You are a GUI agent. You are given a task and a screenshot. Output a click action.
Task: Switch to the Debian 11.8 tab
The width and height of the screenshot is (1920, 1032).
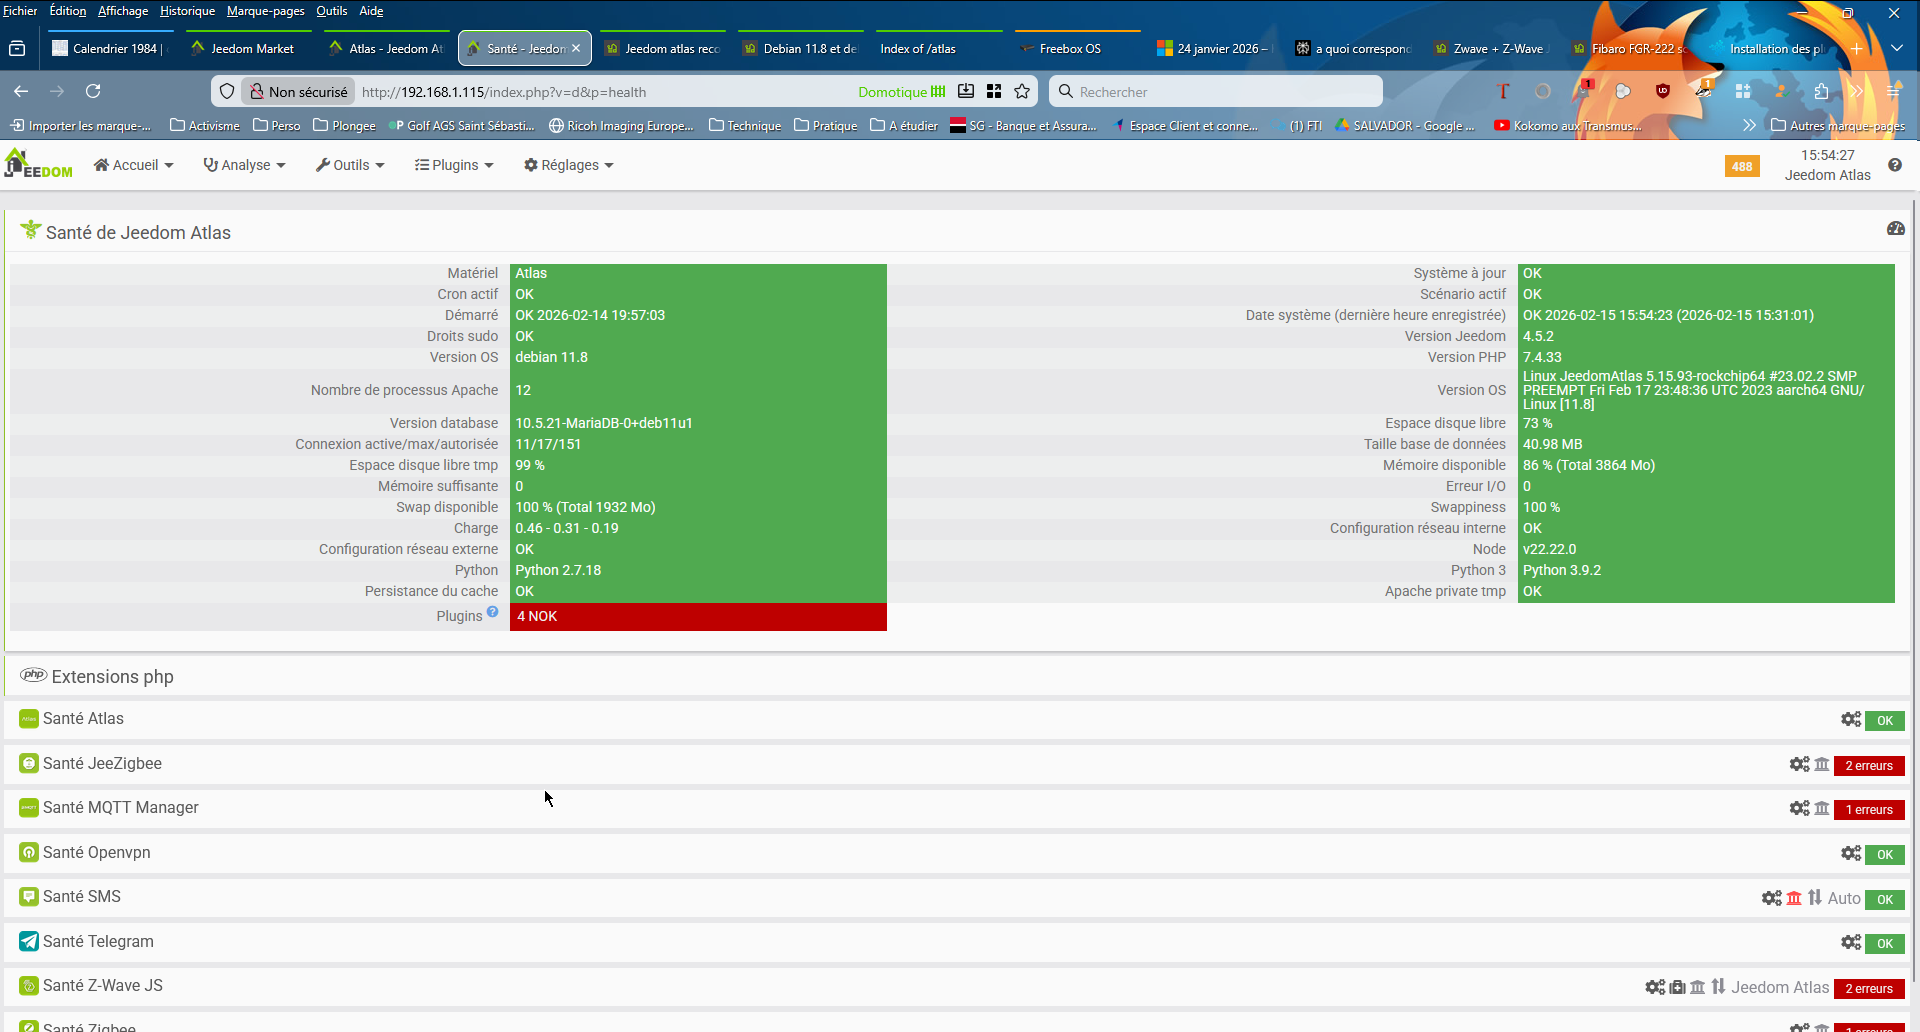point(802,48)
